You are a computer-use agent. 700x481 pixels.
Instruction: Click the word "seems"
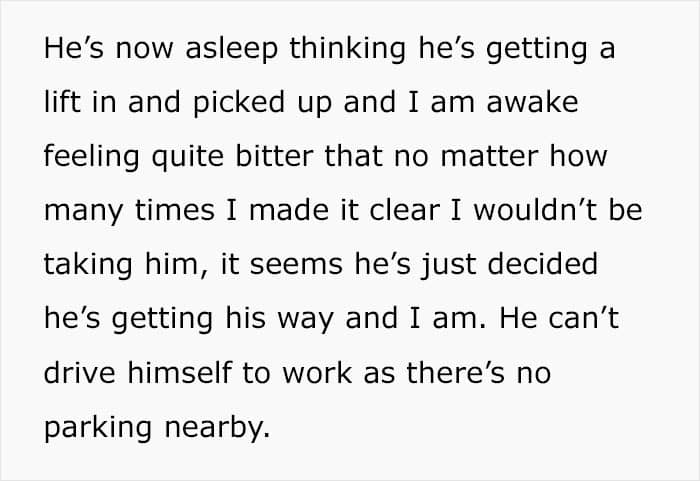[296, 264]
